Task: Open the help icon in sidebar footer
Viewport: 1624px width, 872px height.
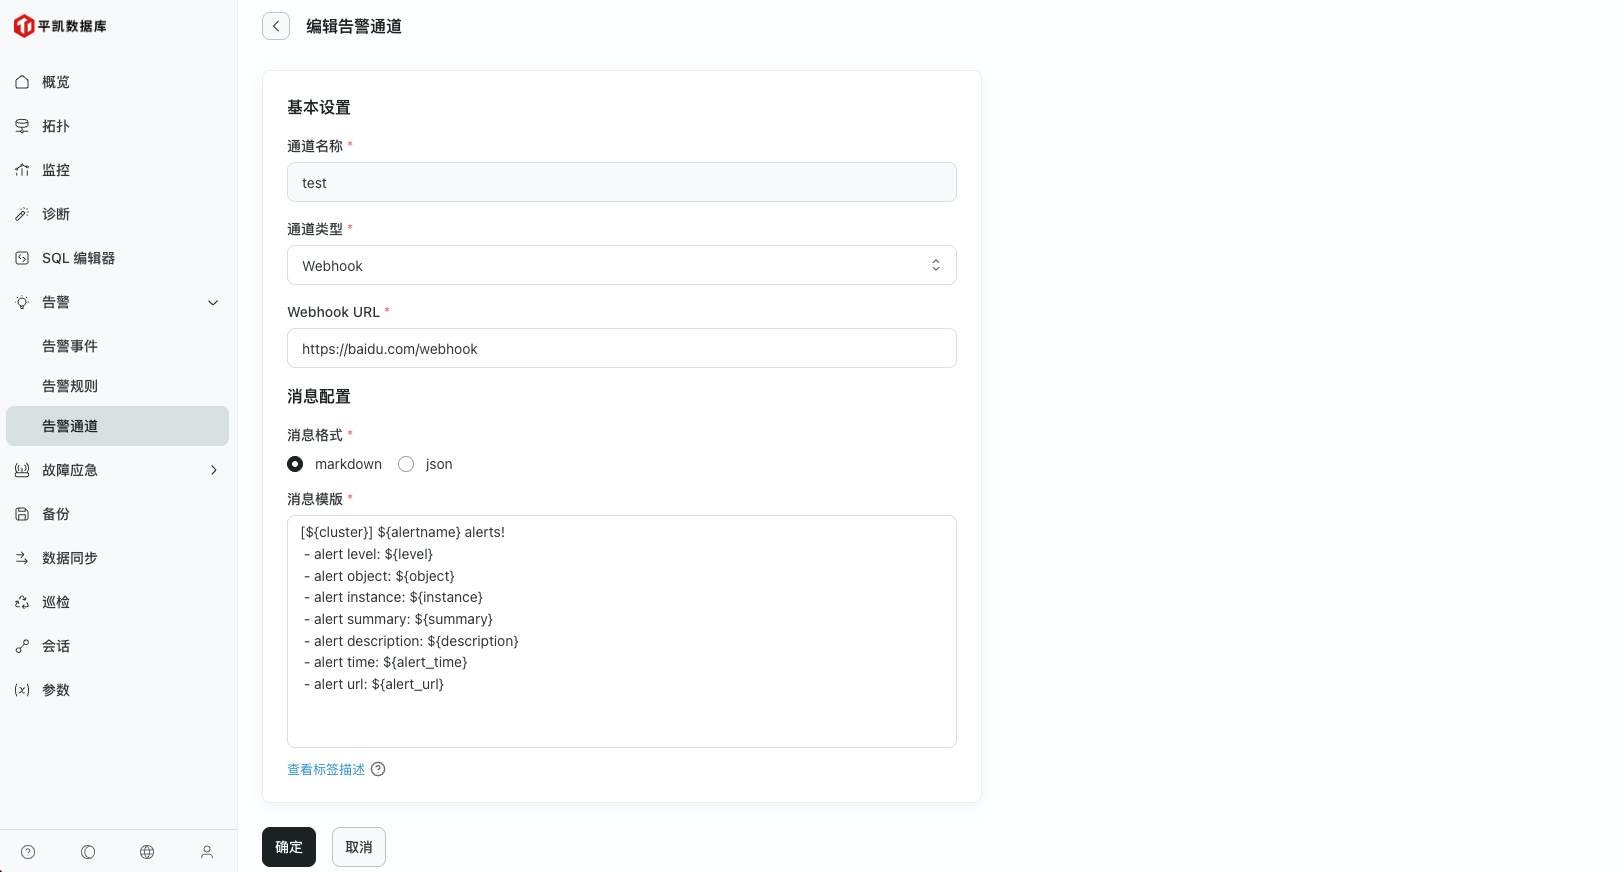Action: (x=28, y=852)
